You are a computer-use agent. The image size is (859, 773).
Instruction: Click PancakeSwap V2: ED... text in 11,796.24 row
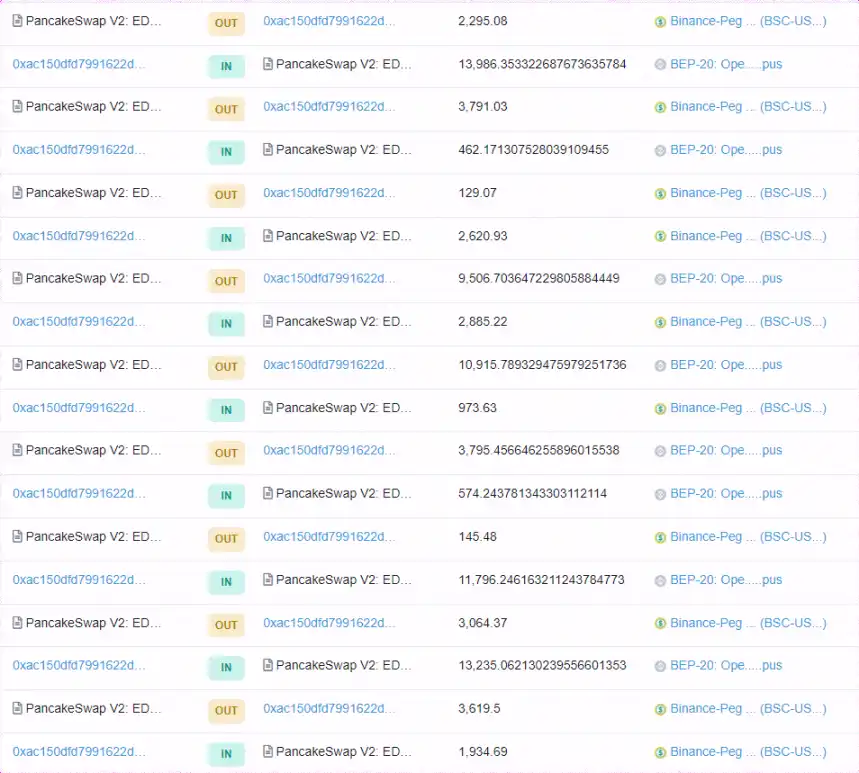(x=343, y=580)
